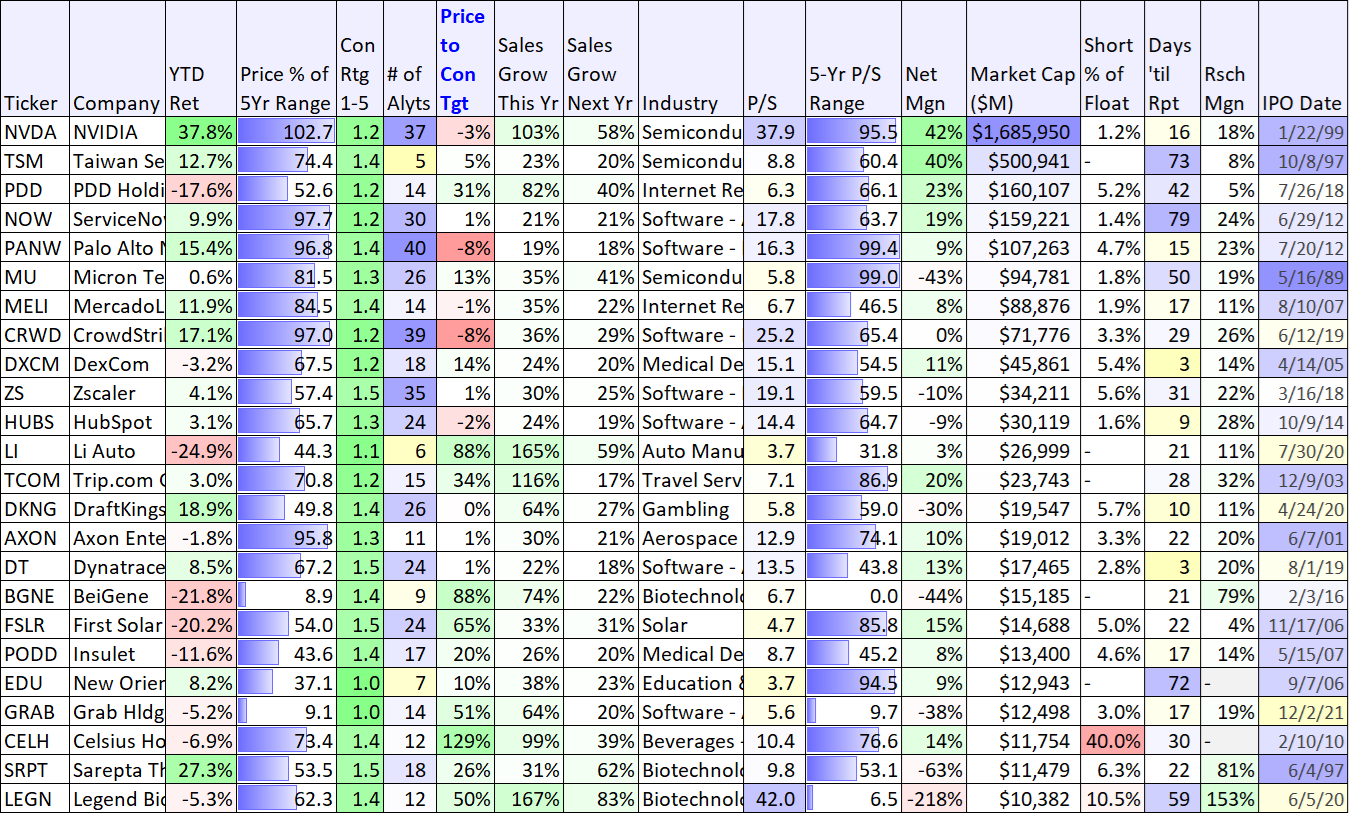Image resolution: width=1350 pixels, height=814 pixels.
Task: Click the MU ticker cell
Action: tap(35, 277)
